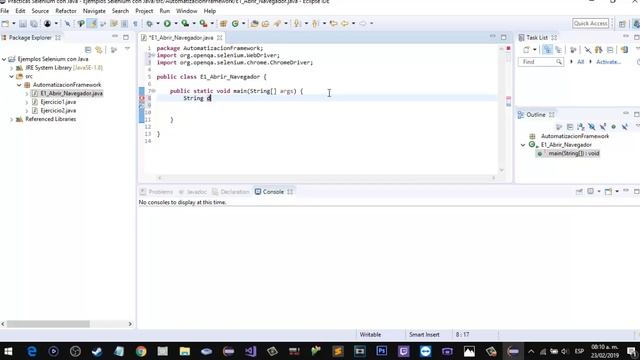Click the Find field in Task List
The image size is (640, 360).
[540, 62]
